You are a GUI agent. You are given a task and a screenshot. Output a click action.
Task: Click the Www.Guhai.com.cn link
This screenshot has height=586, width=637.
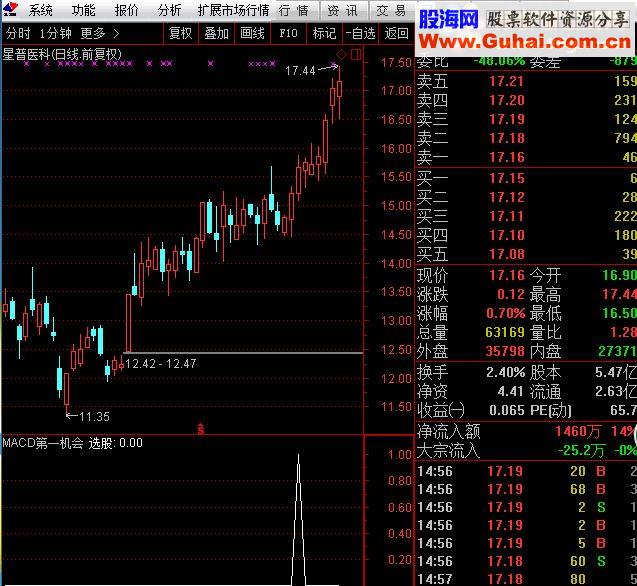525,42
